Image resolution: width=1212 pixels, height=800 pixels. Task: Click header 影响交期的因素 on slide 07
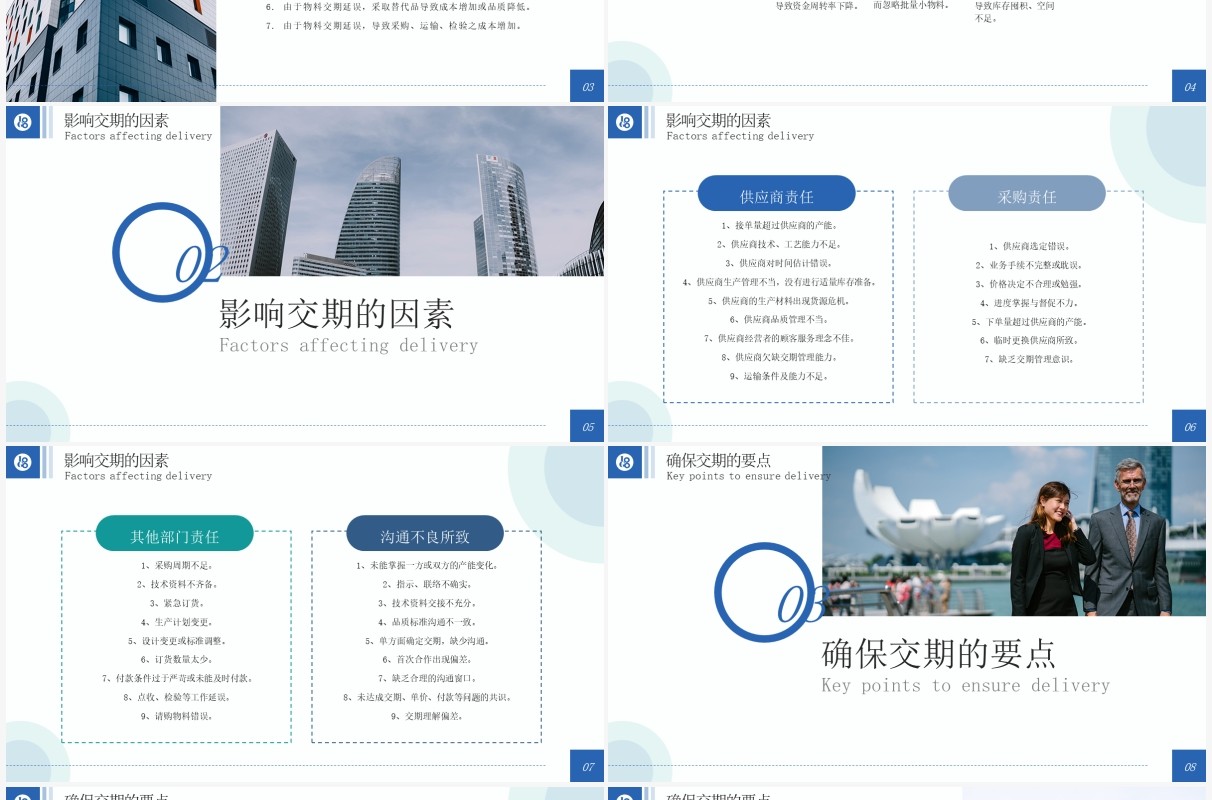click(x=117, y=460)
